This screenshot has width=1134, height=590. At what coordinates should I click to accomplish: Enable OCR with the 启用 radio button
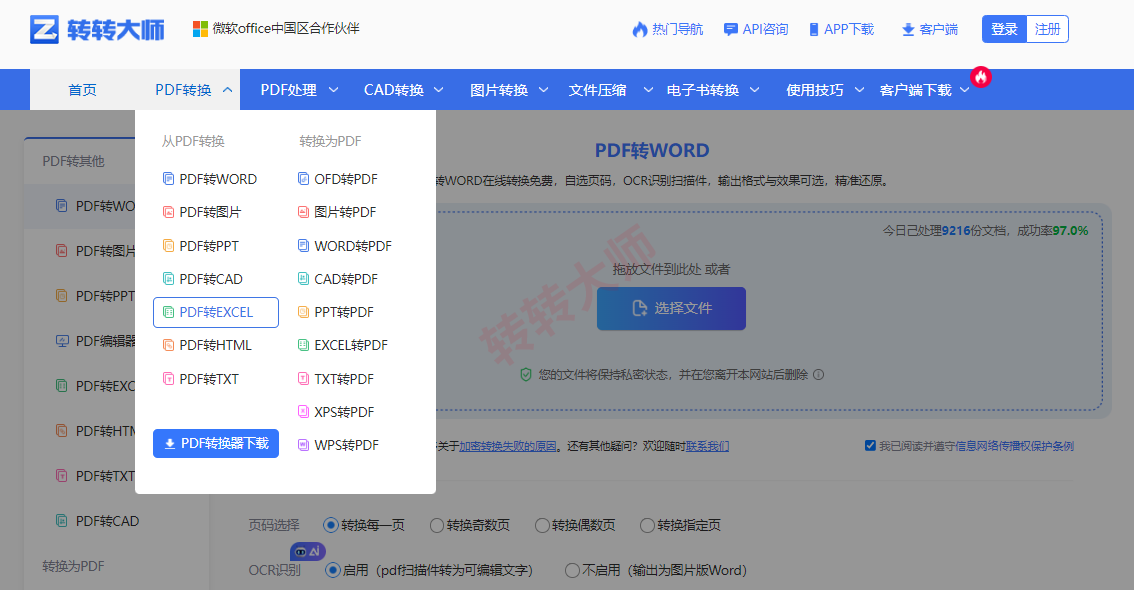coord(333,570)
